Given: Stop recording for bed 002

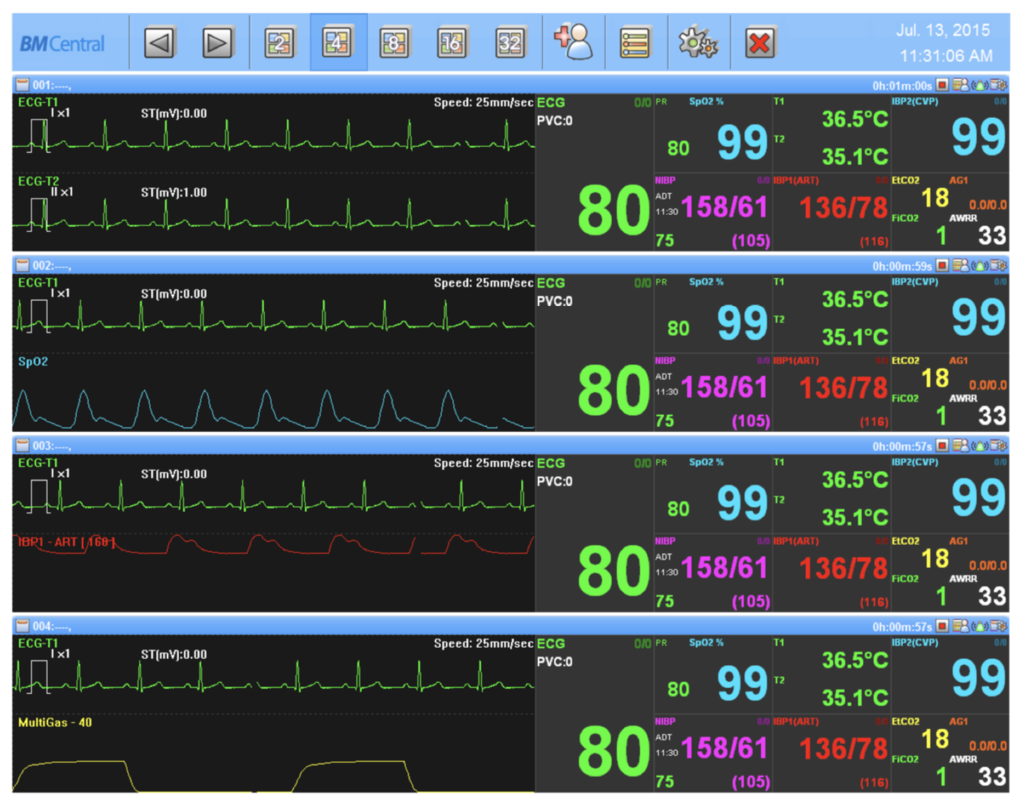Looking at the screenshot, I should 942,265.
